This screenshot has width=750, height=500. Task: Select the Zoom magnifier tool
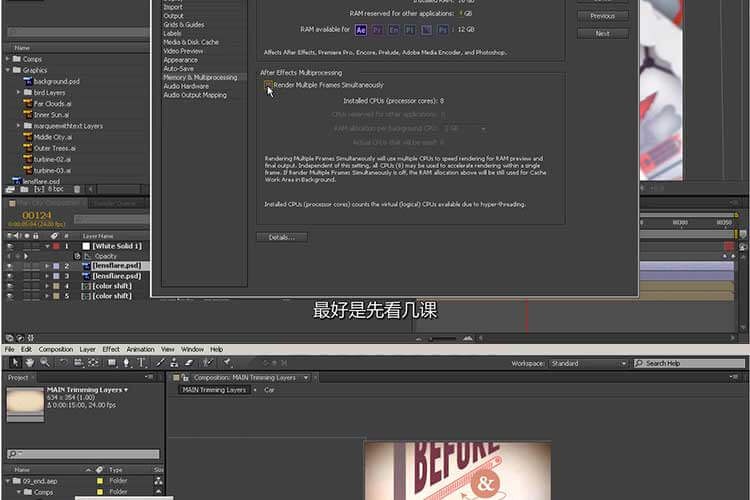click(x=44, y=363)
